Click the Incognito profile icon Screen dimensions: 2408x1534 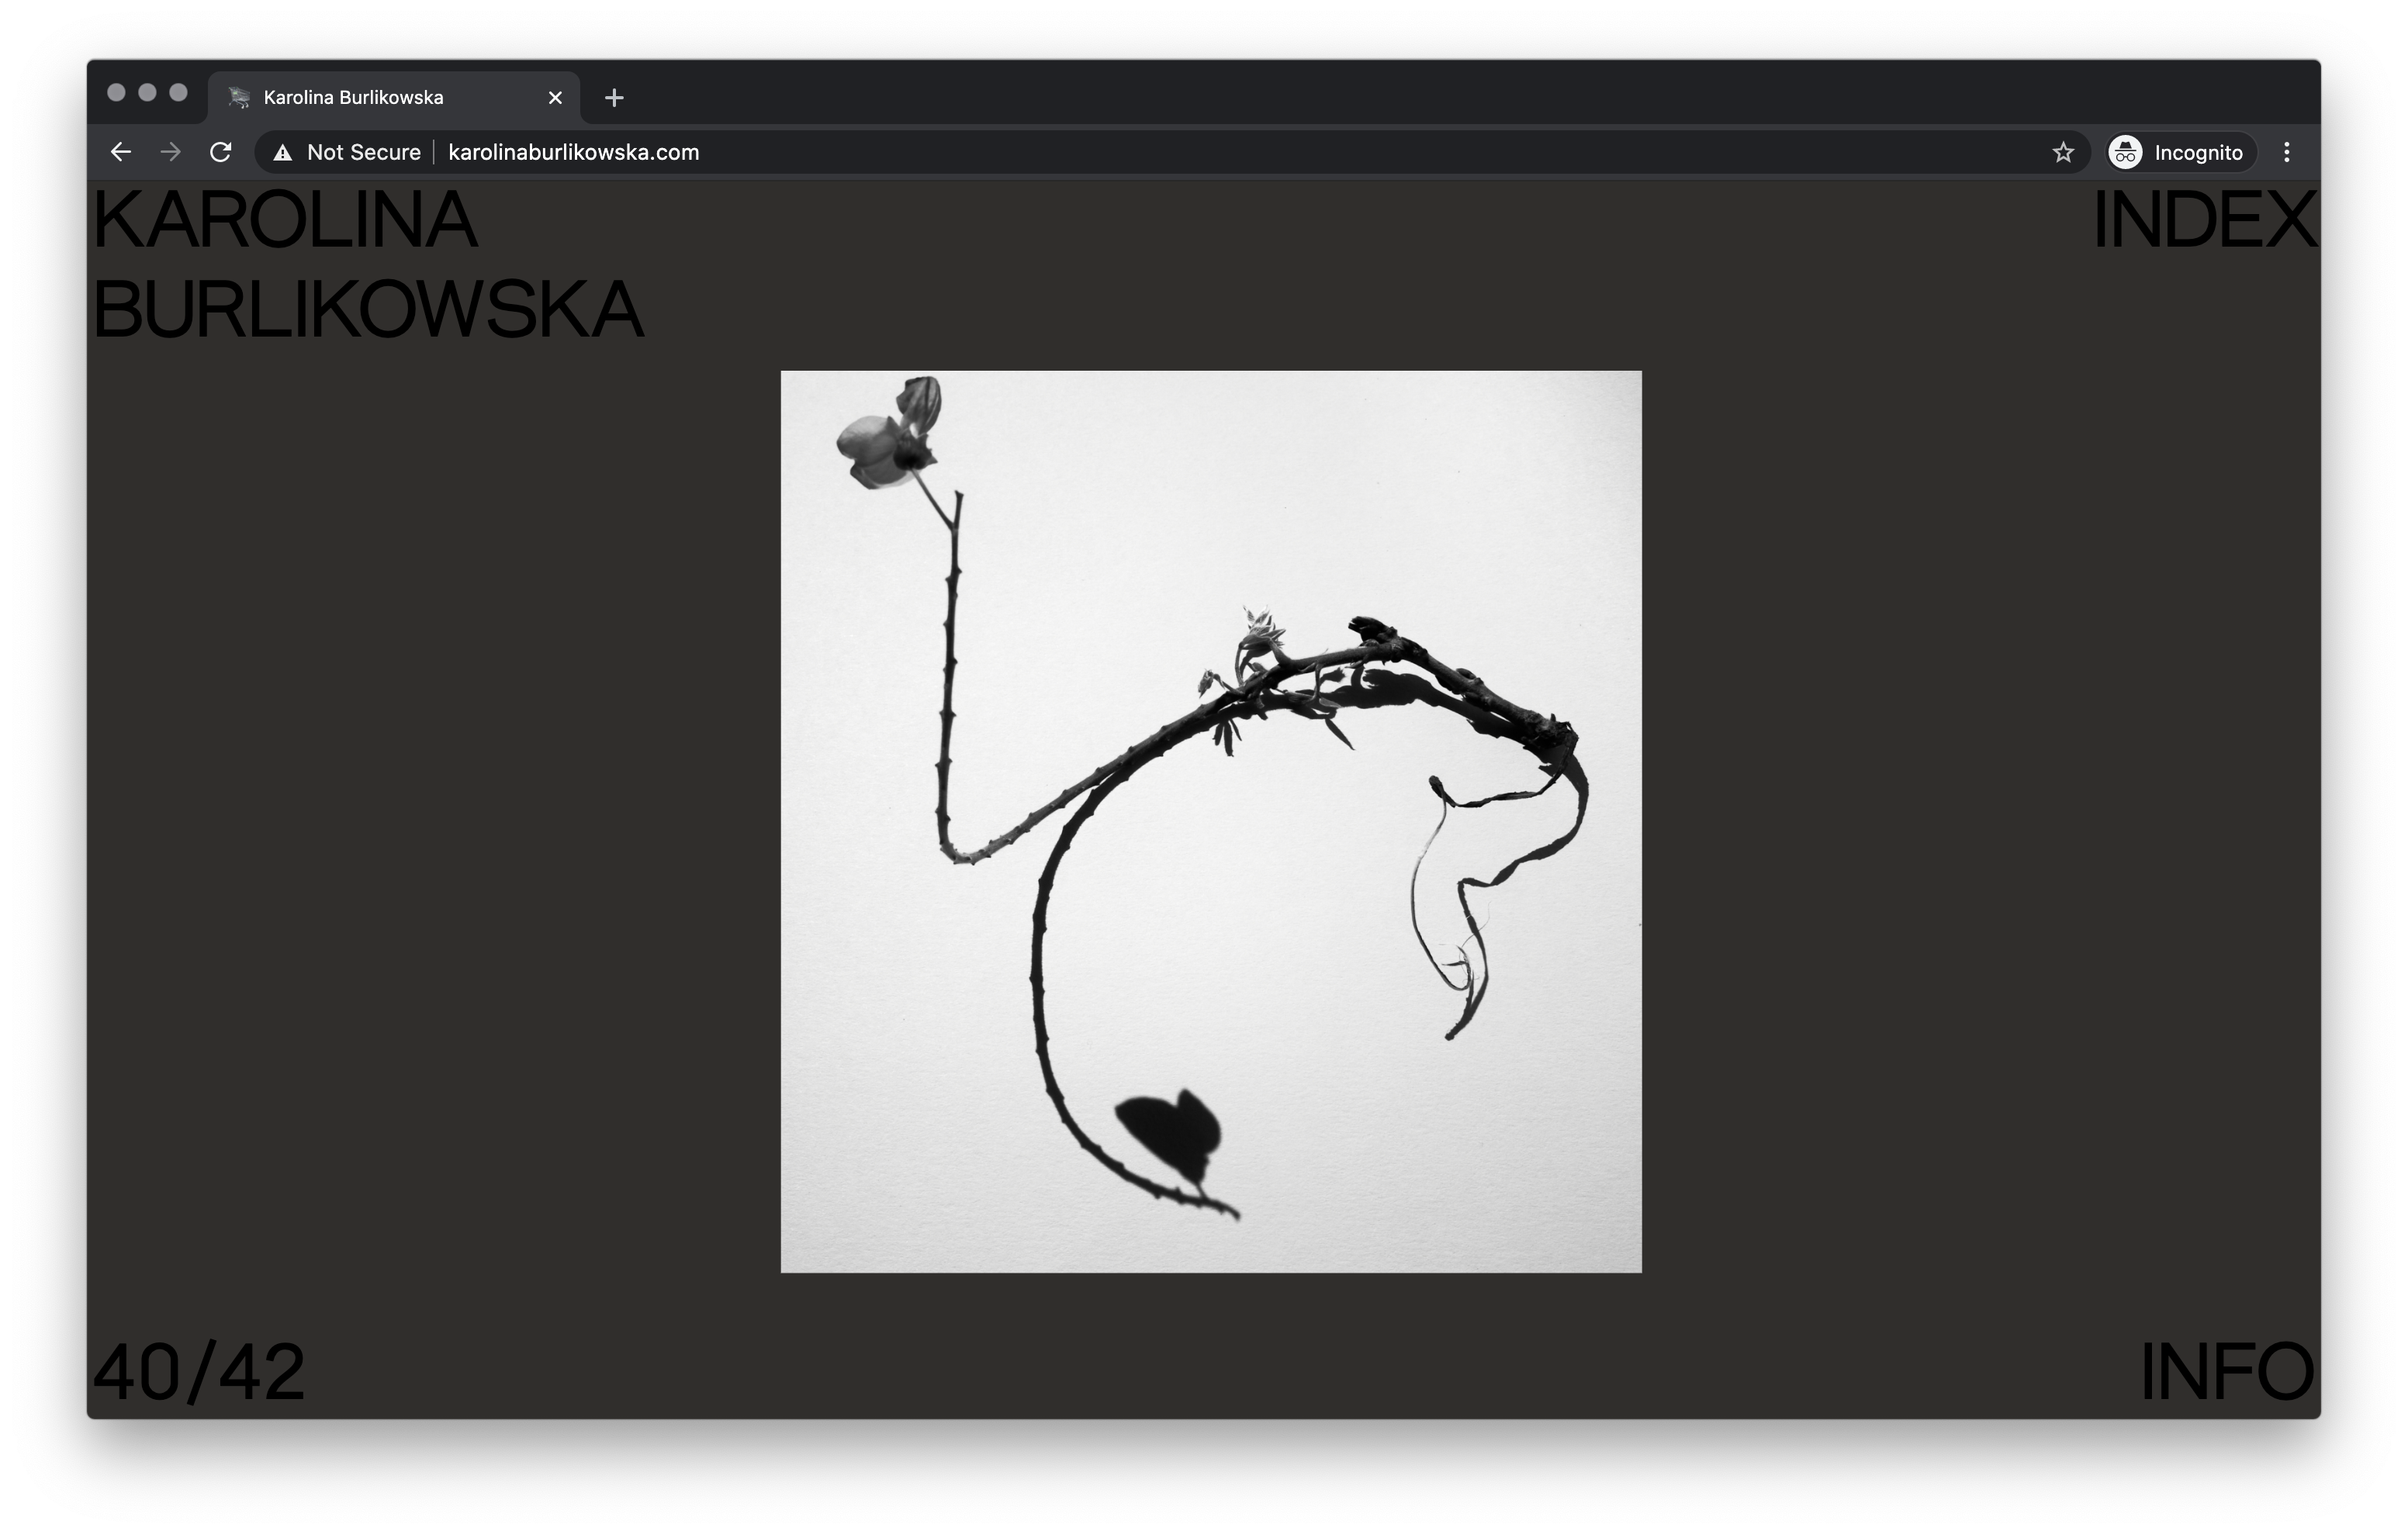click(2125, 152)
